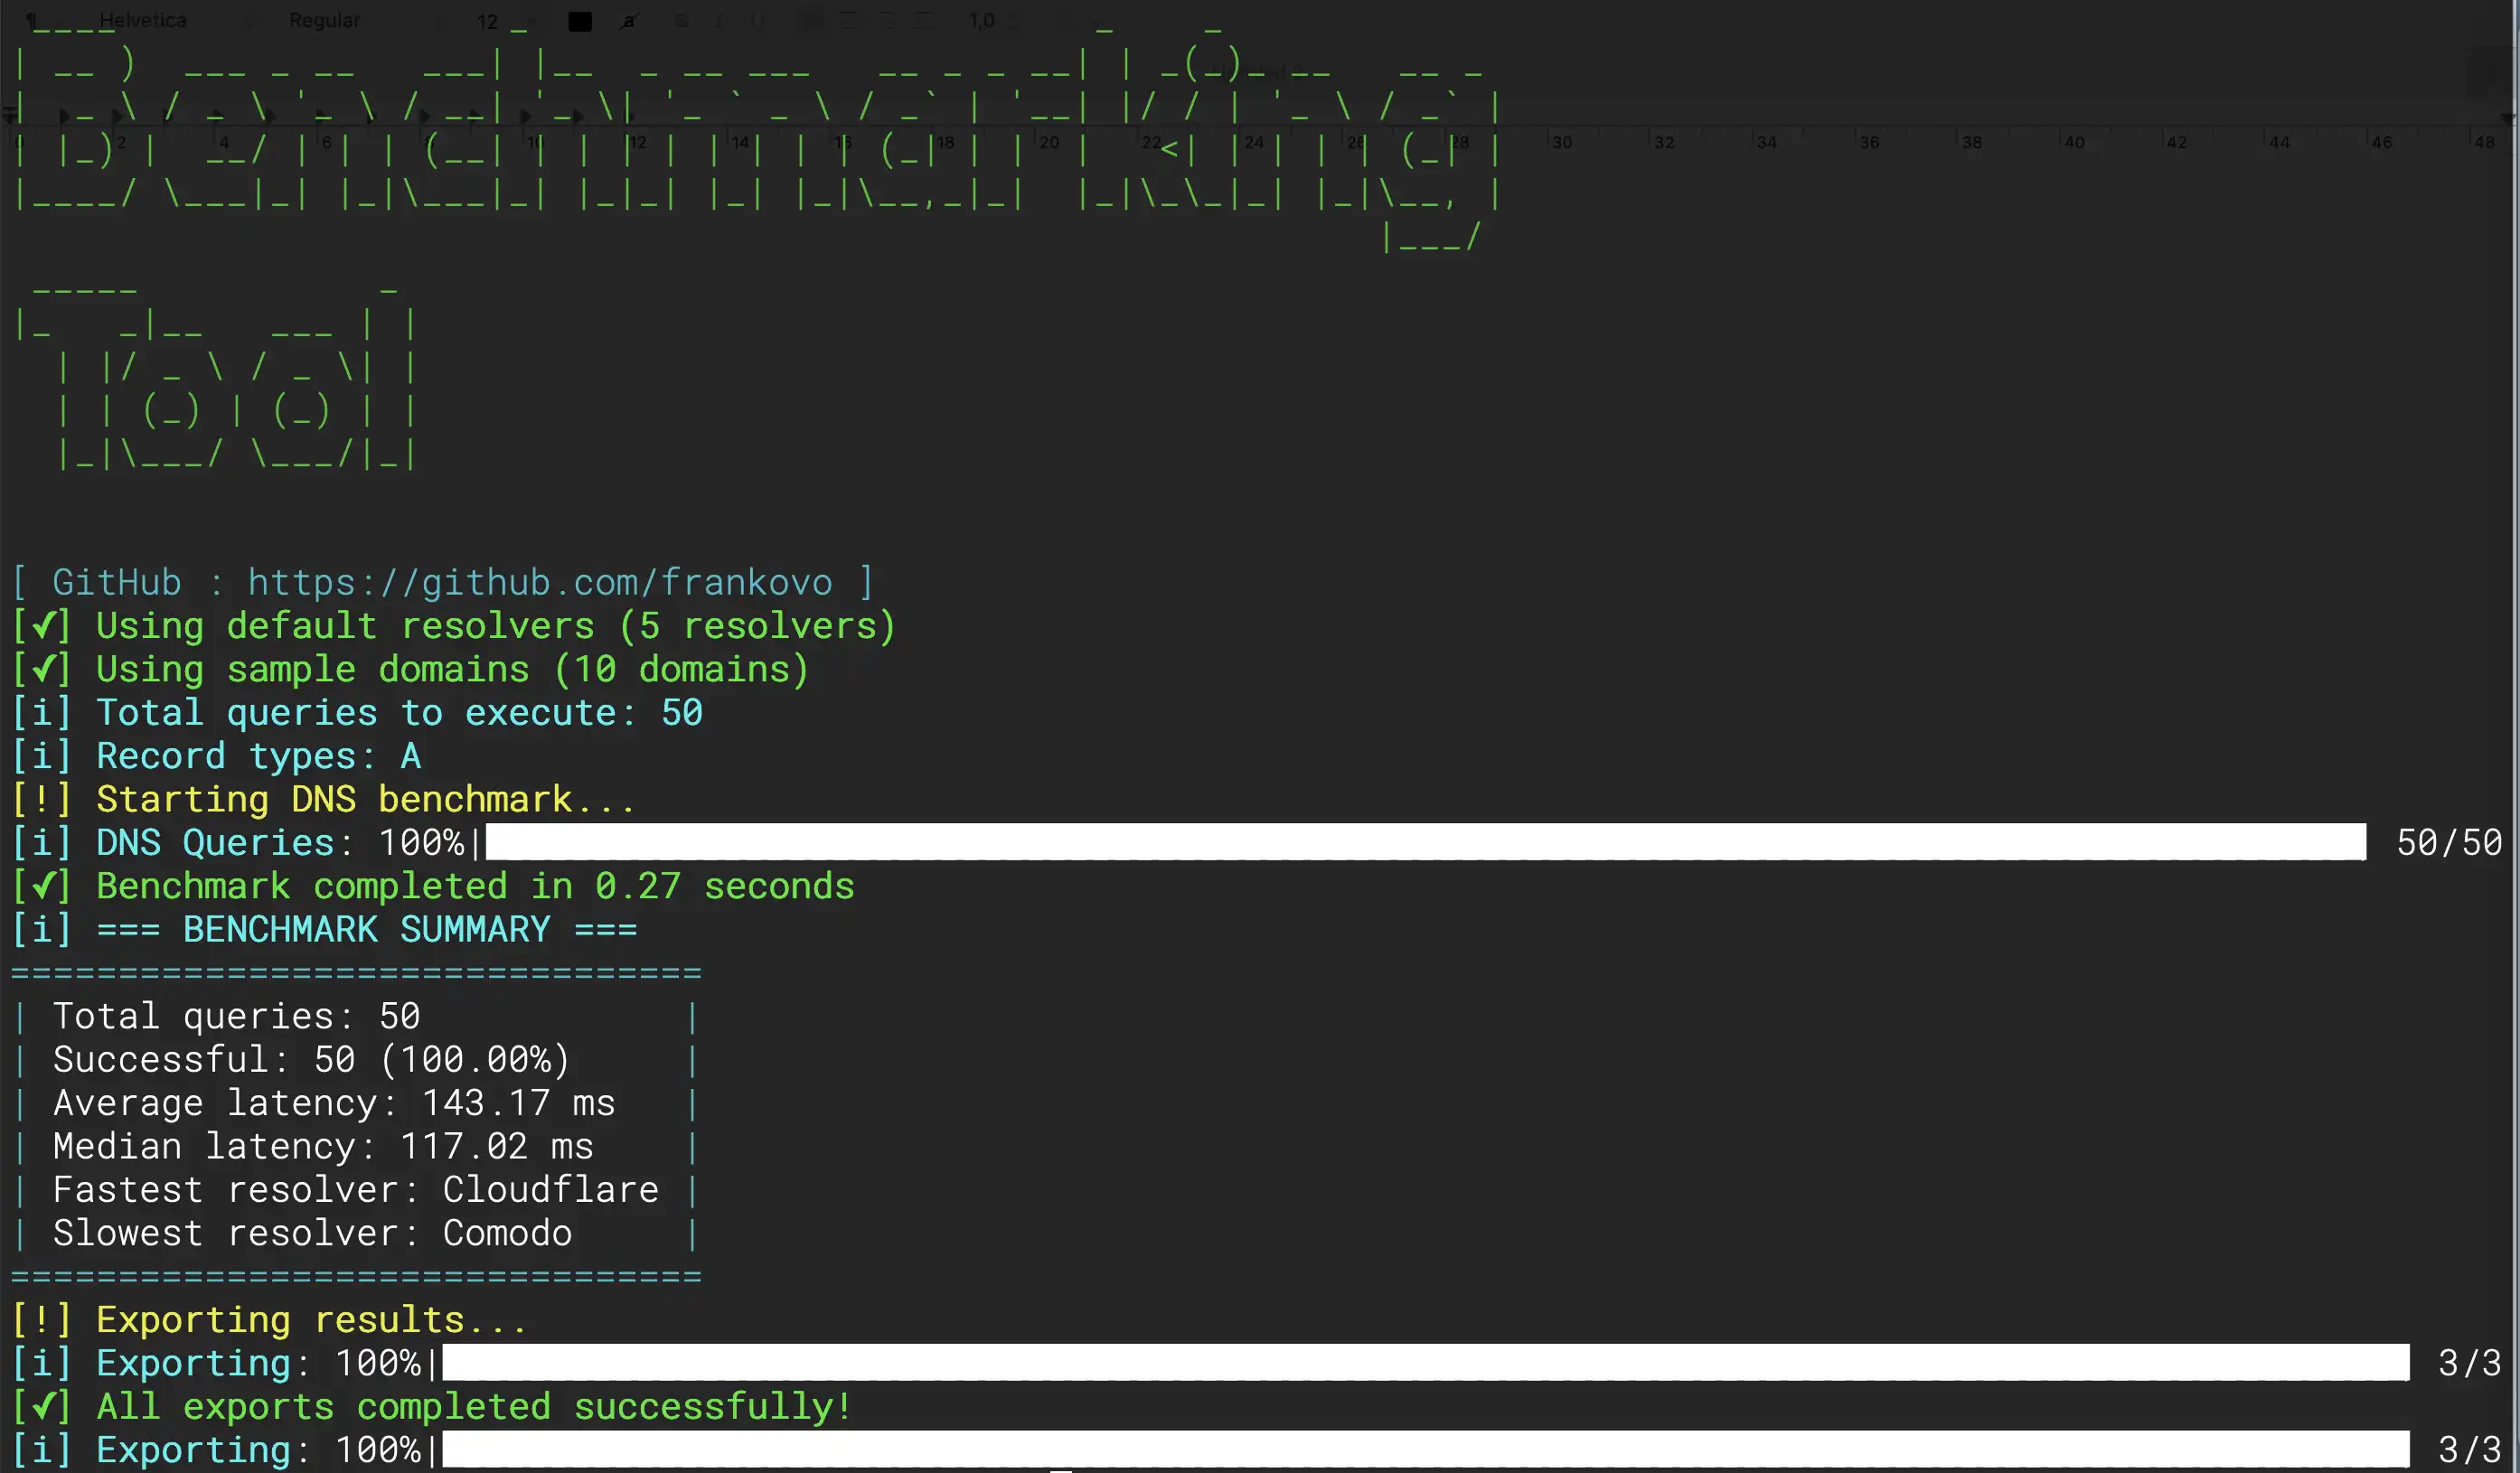Viewport: 2520px width, 1473px height.
Task: Click the center align text icon
Action: [850, 21]
